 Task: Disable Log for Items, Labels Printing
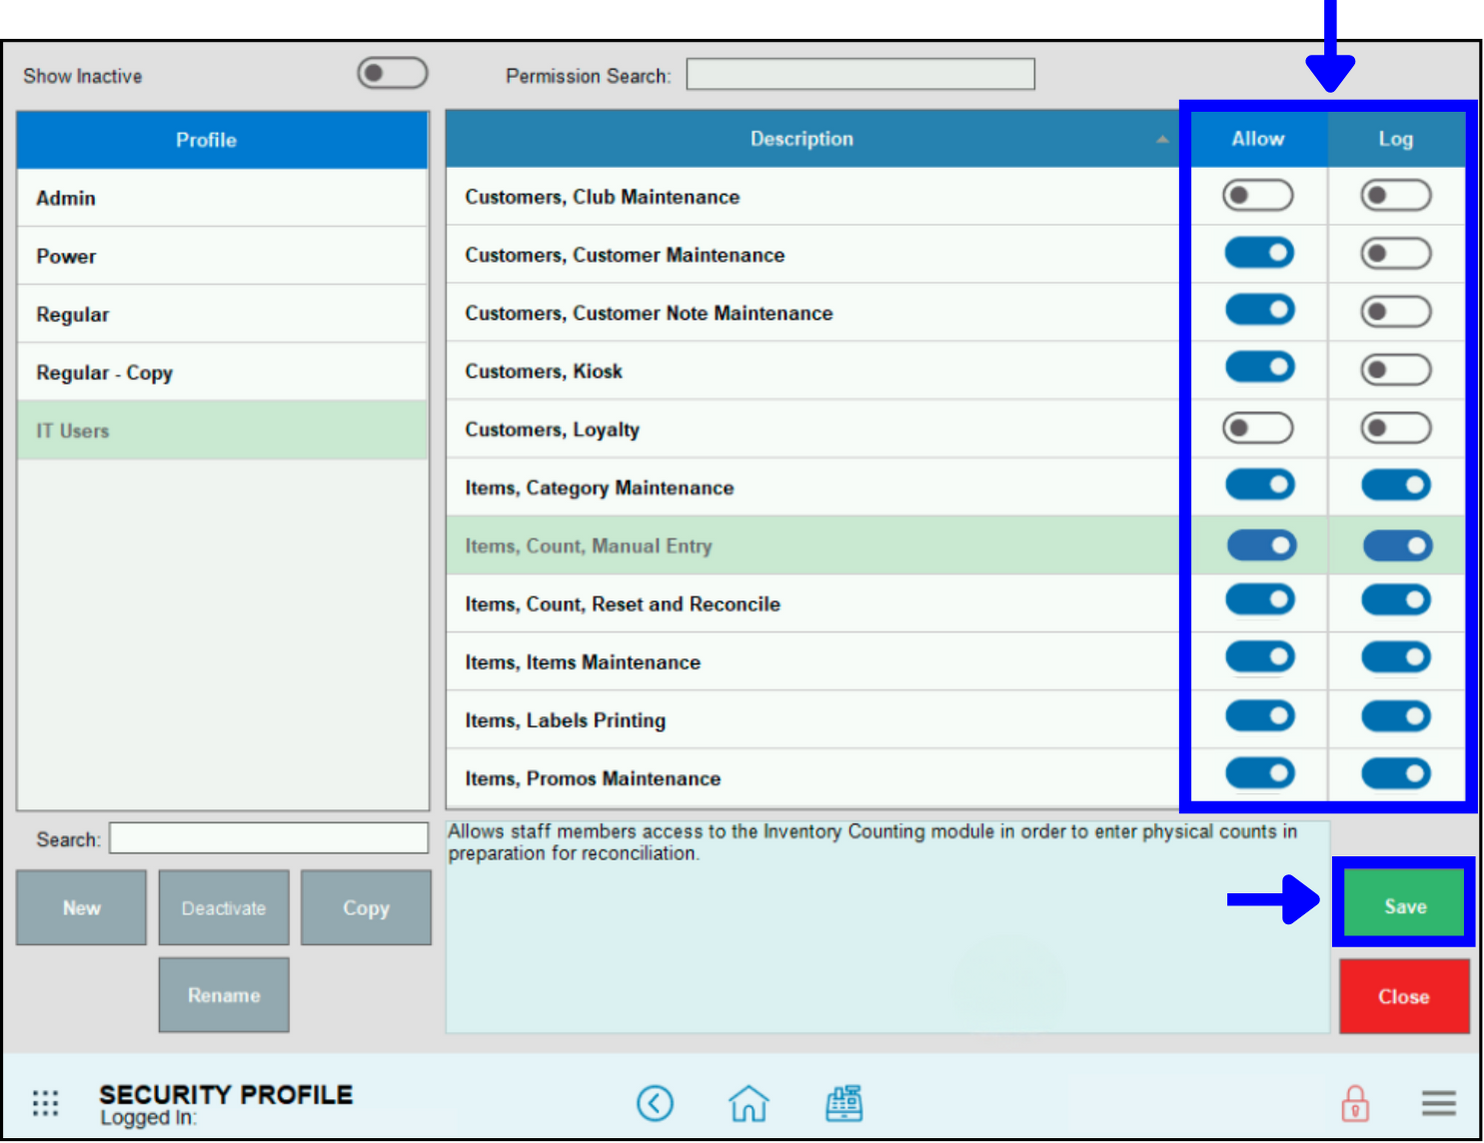pyautogui.click(x=1396, y=716)
